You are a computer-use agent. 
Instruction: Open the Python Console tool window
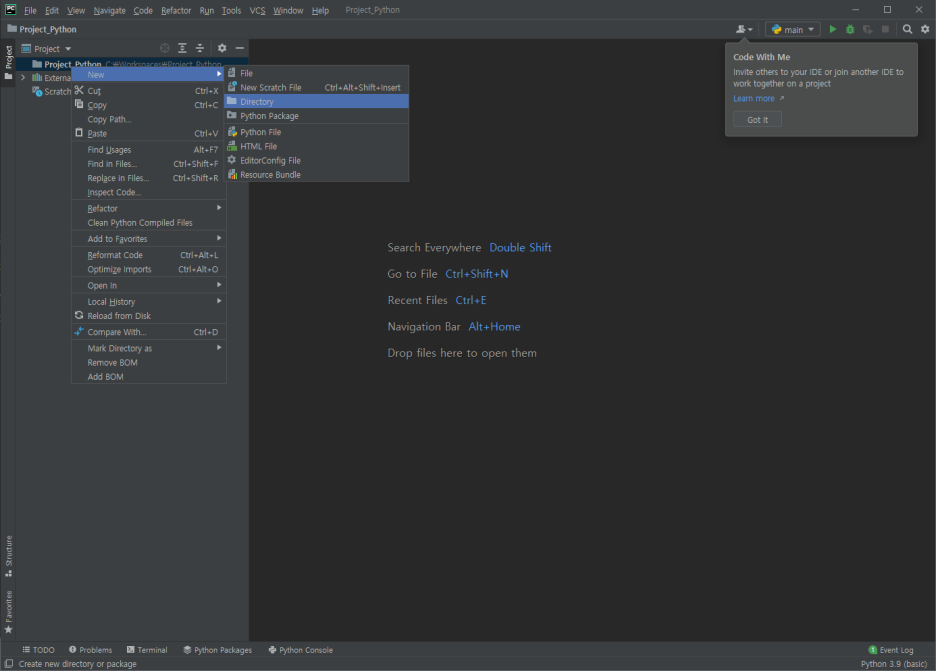pyautogui.click(x=300, y=650)
